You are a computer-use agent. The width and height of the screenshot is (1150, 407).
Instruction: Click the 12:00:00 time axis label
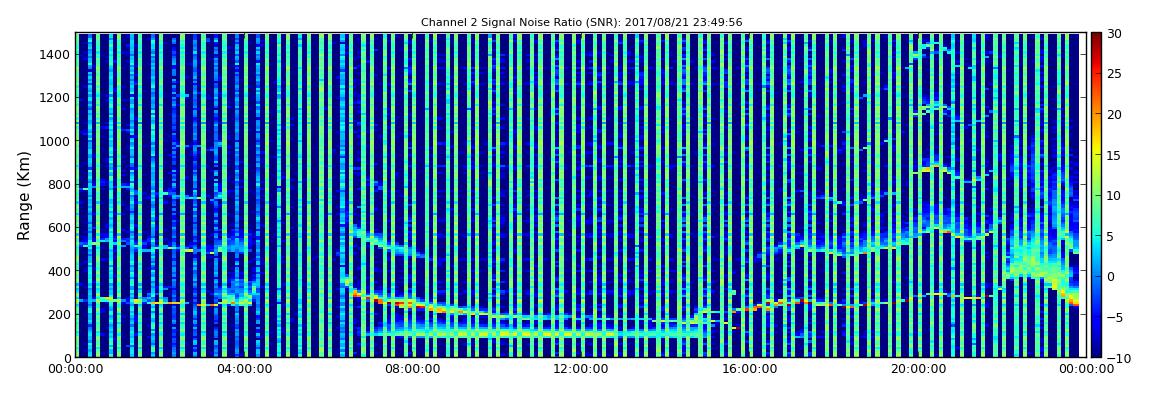tap(582, 369)
